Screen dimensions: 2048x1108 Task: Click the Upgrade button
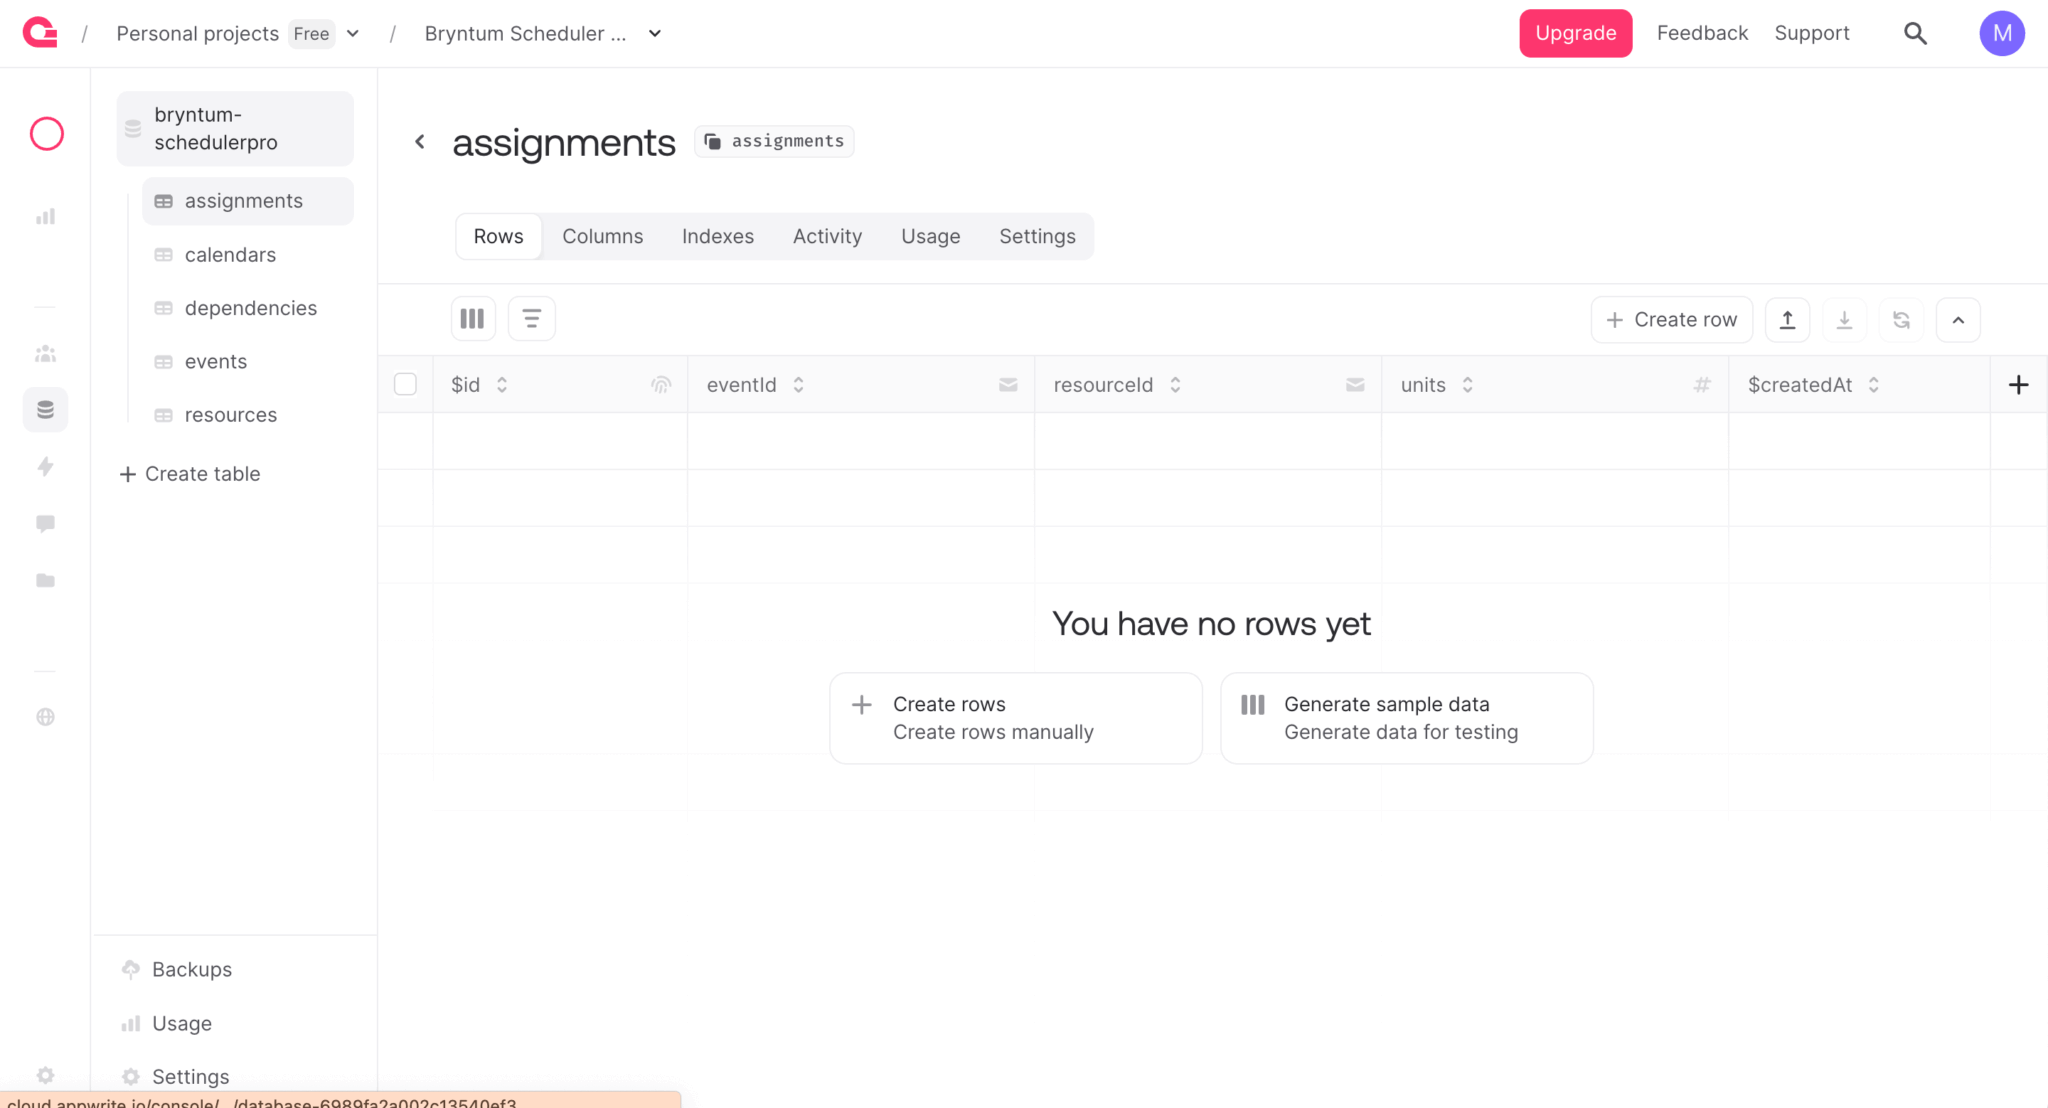click(x=1575, y=33)
